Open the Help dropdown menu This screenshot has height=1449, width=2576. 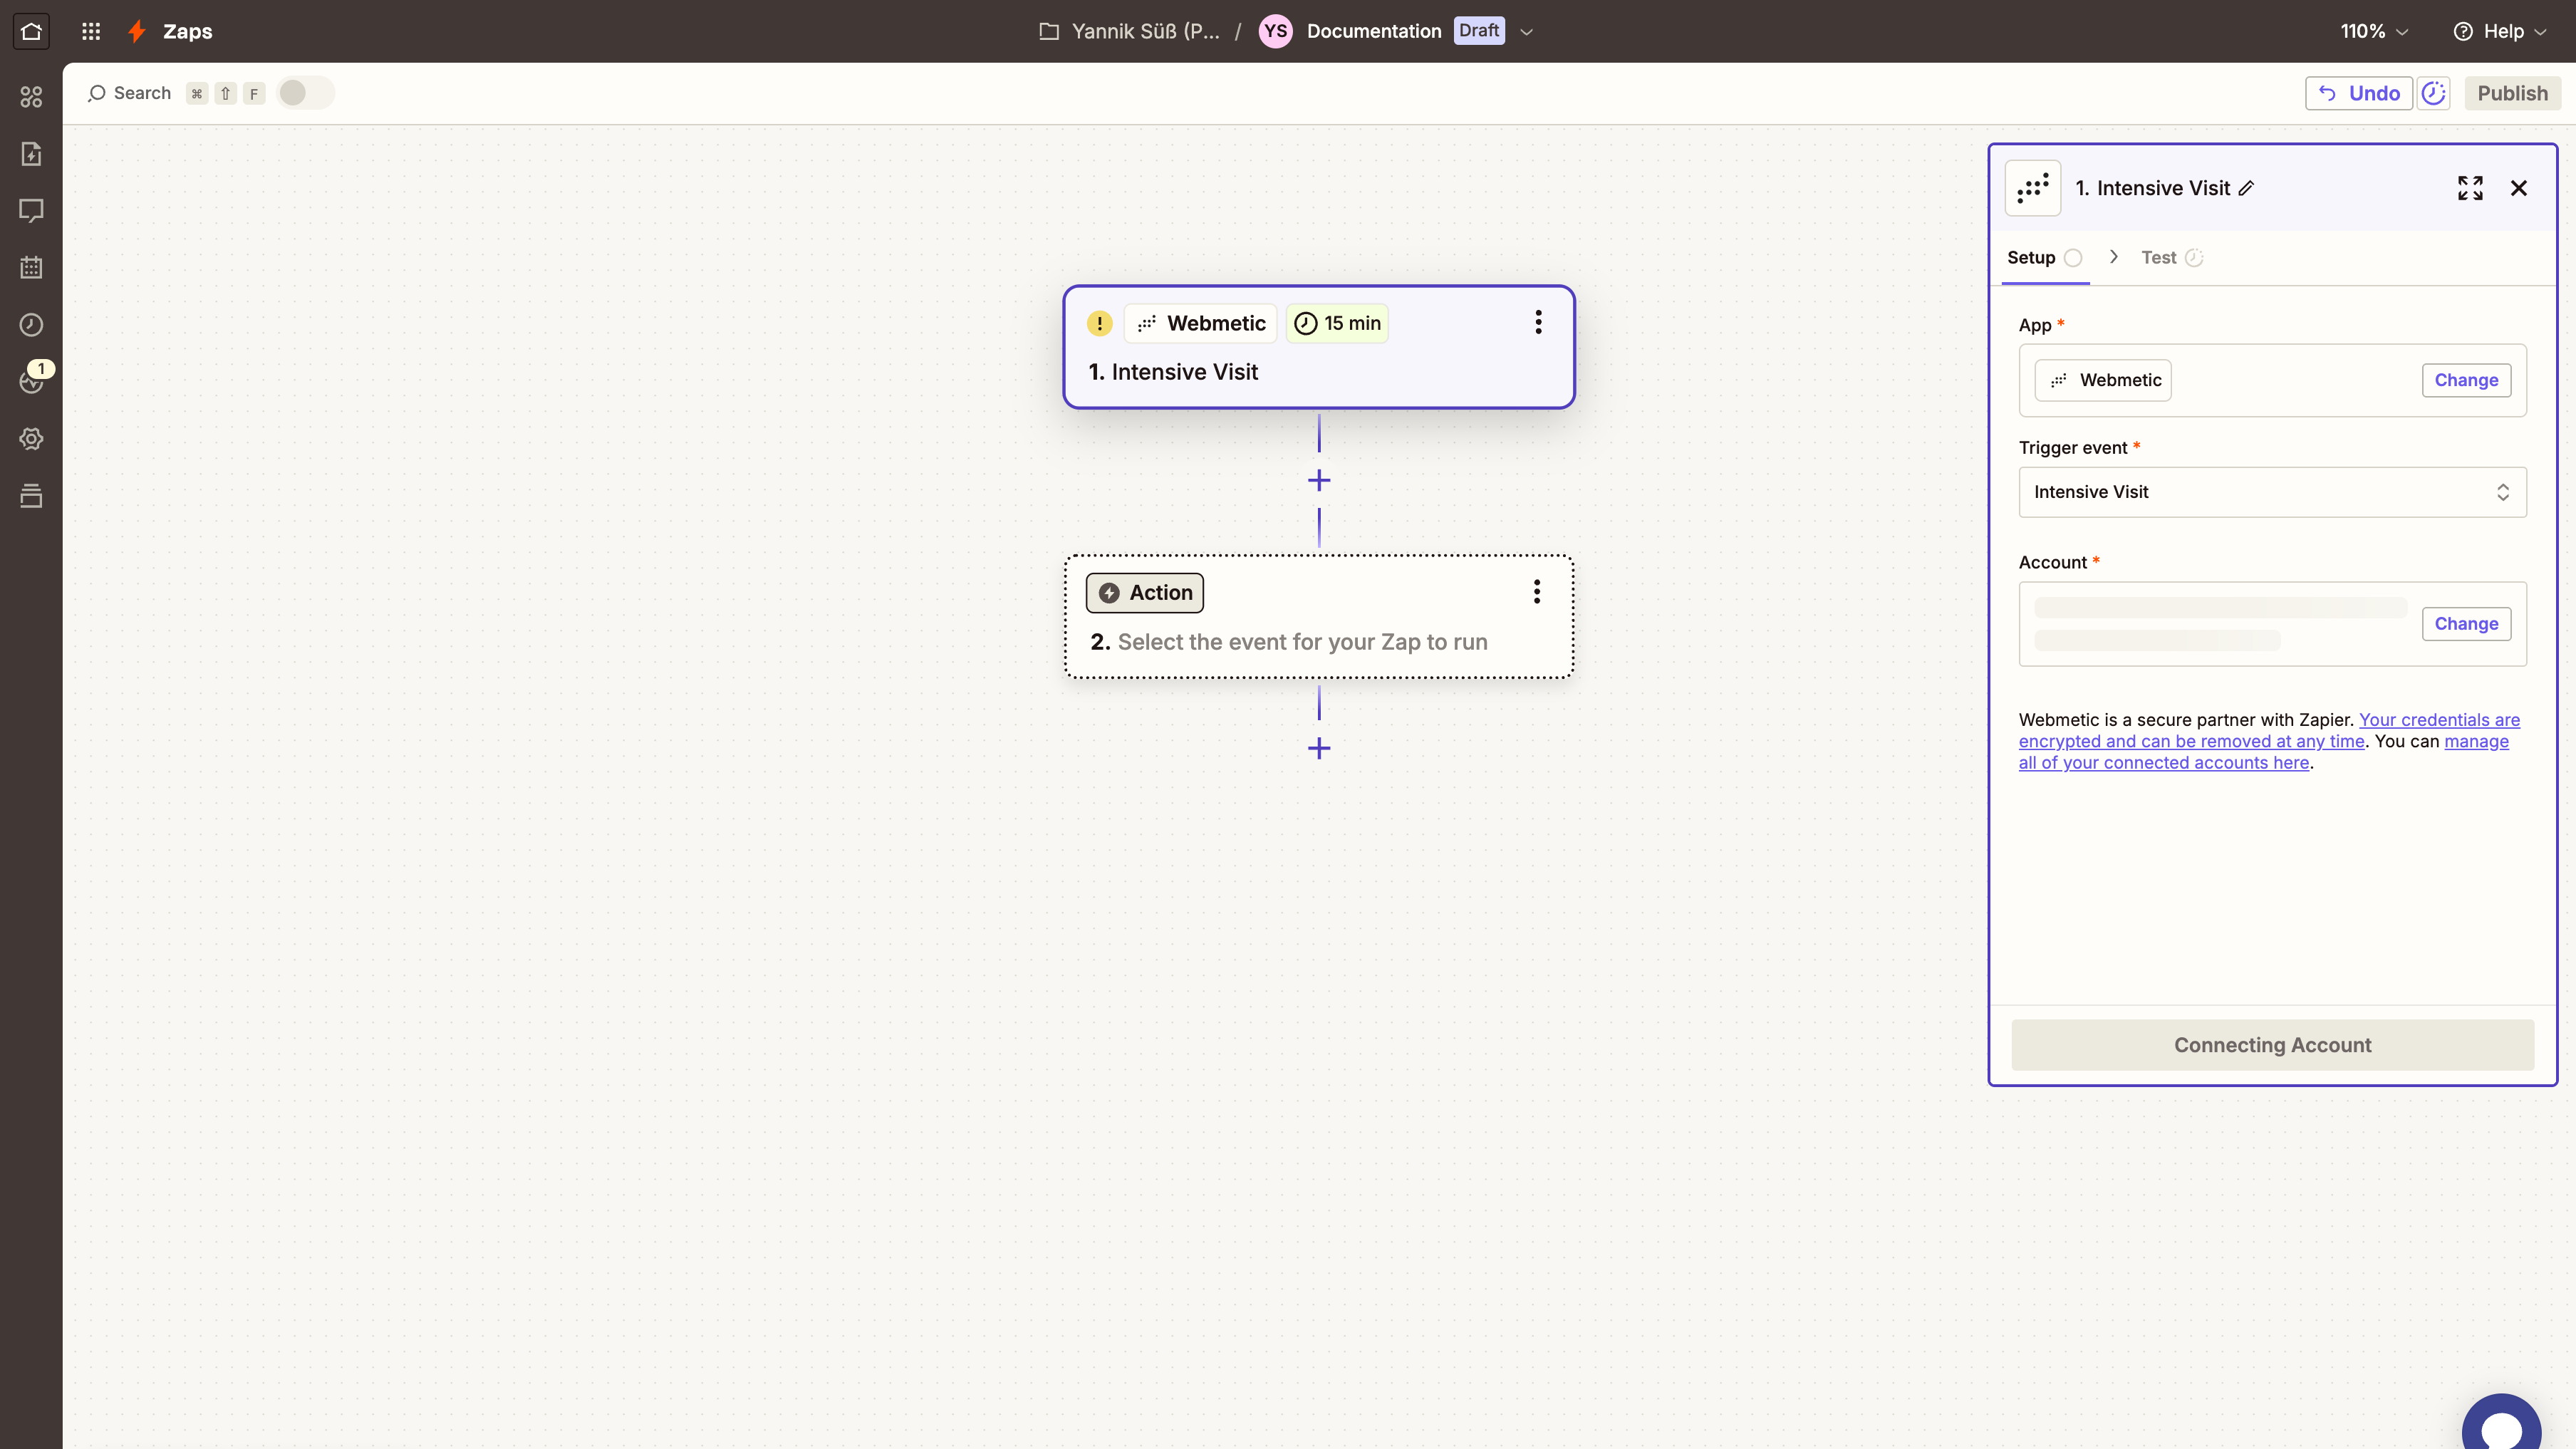pyautogui.click(x=2500, y=31)
